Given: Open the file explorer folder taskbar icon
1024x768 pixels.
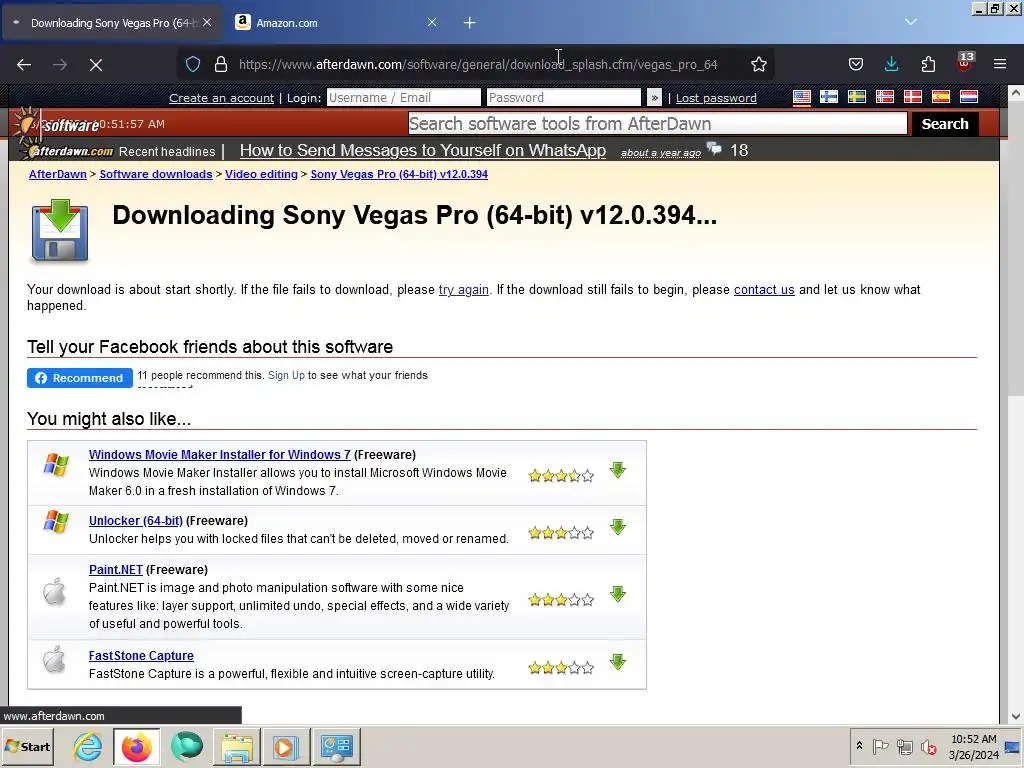Looking at the screenshot, I should coord(237,746).
